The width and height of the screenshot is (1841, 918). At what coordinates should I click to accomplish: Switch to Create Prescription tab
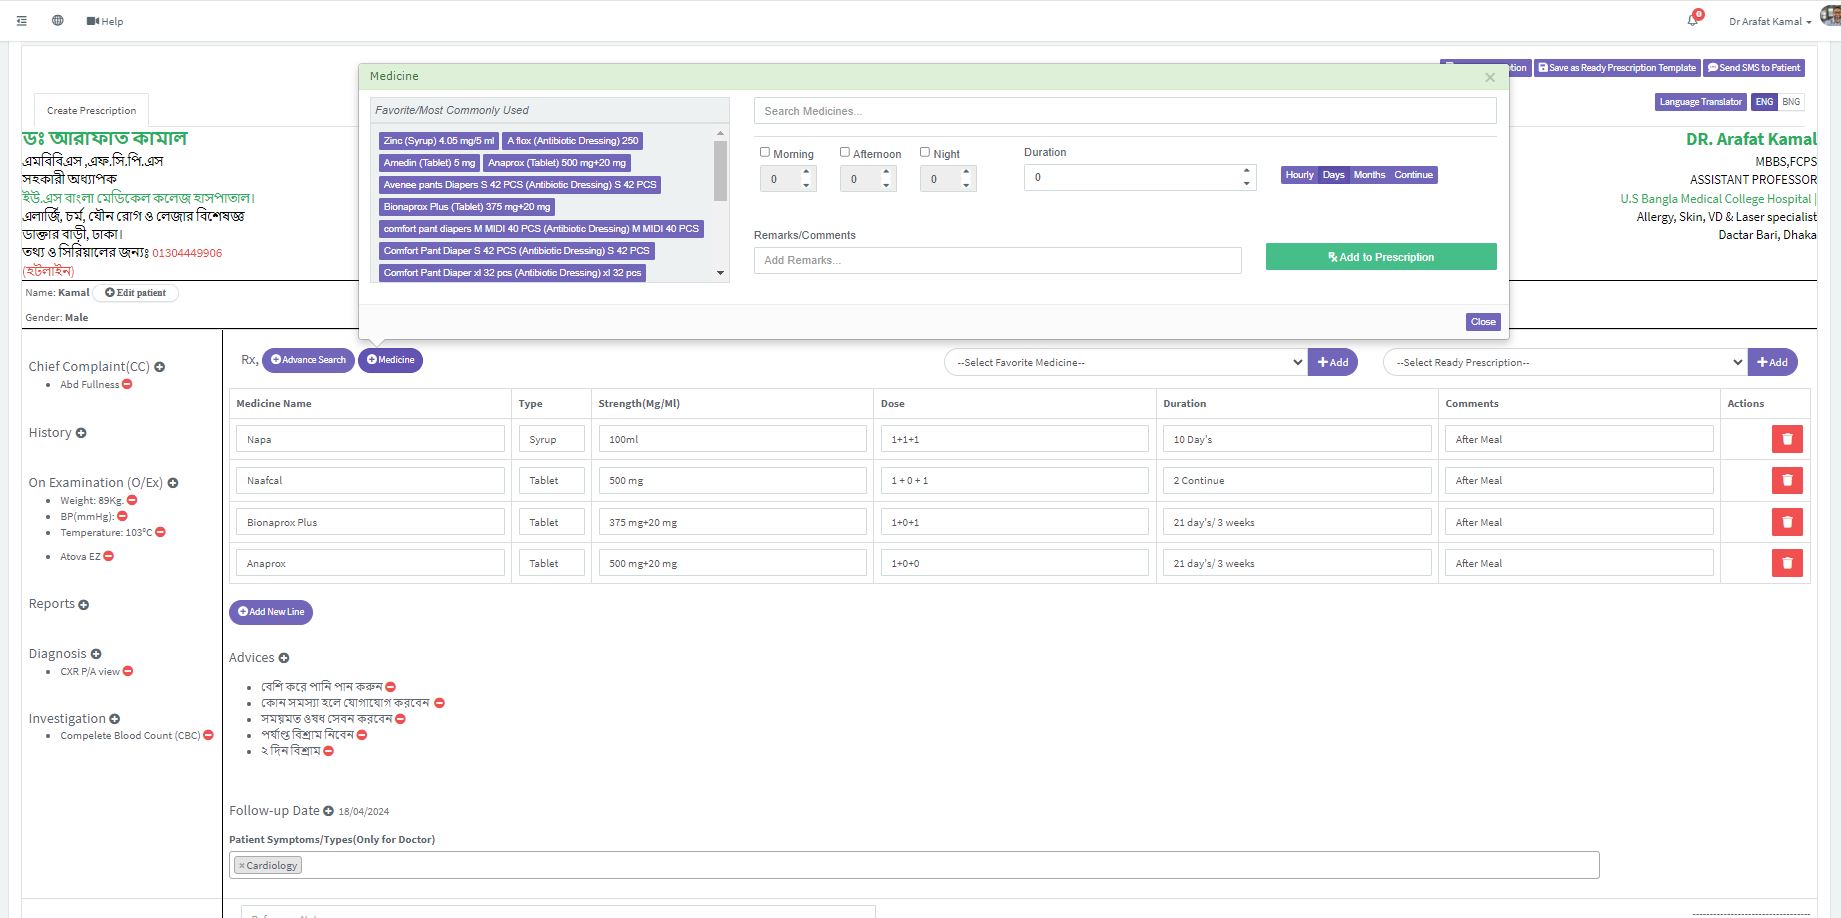[x=91, y=110]
